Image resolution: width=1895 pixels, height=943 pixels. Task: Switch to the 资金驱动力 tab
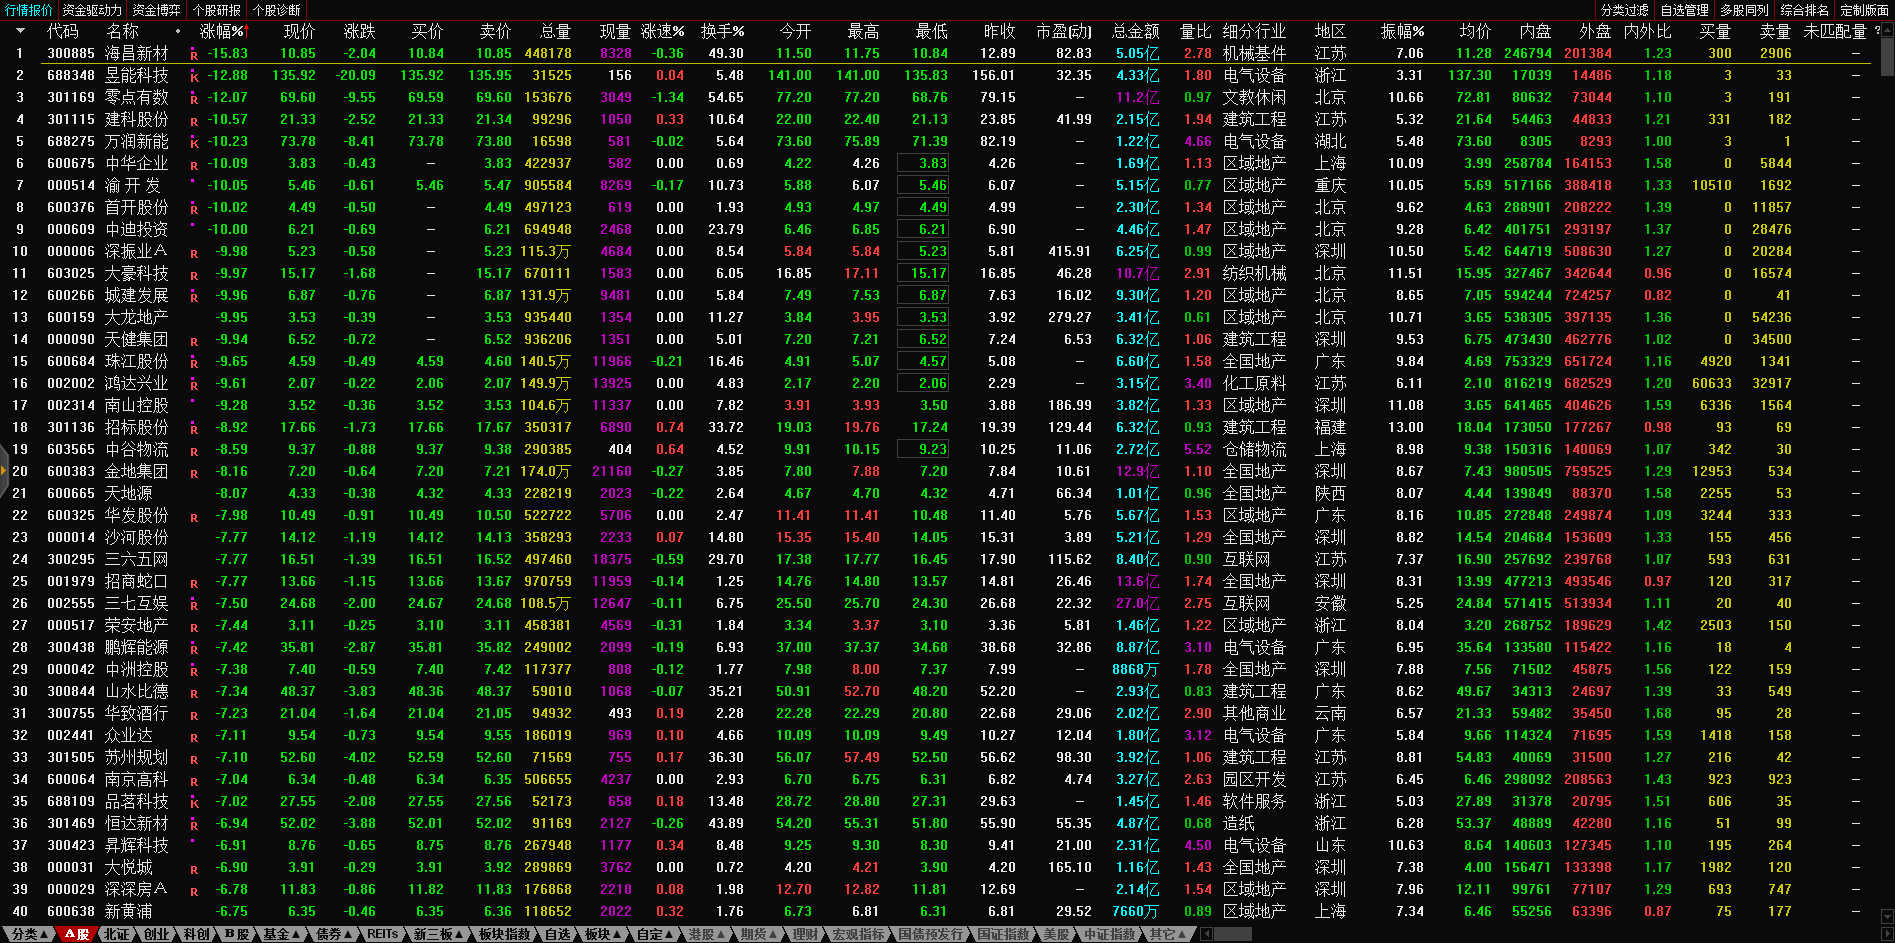92,10
